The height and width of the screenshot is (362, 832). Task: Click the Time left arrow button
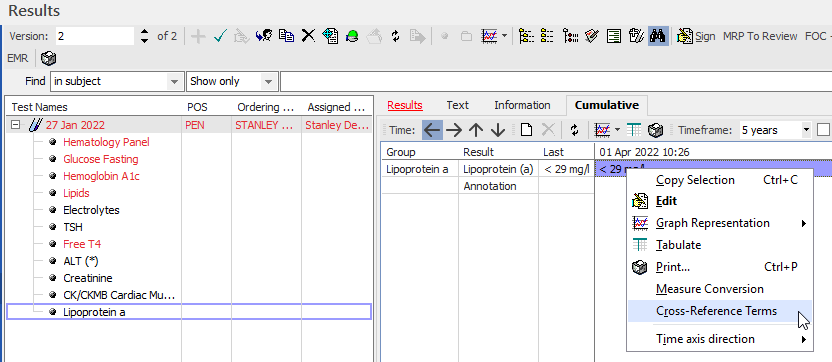432,130
